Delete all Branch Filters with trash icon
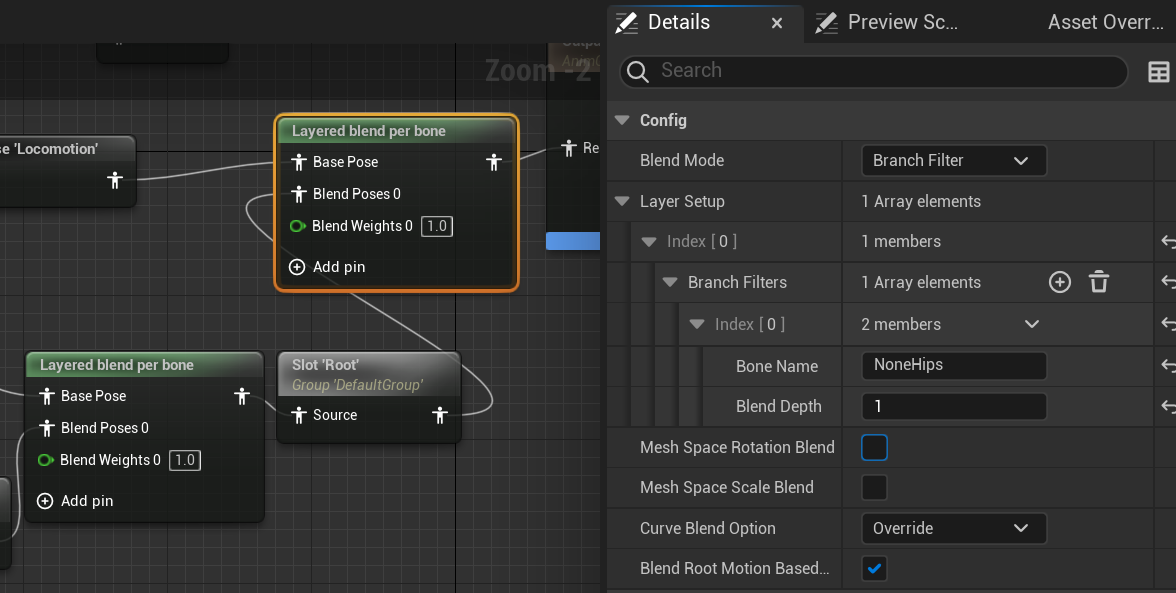 point(1099,282)
